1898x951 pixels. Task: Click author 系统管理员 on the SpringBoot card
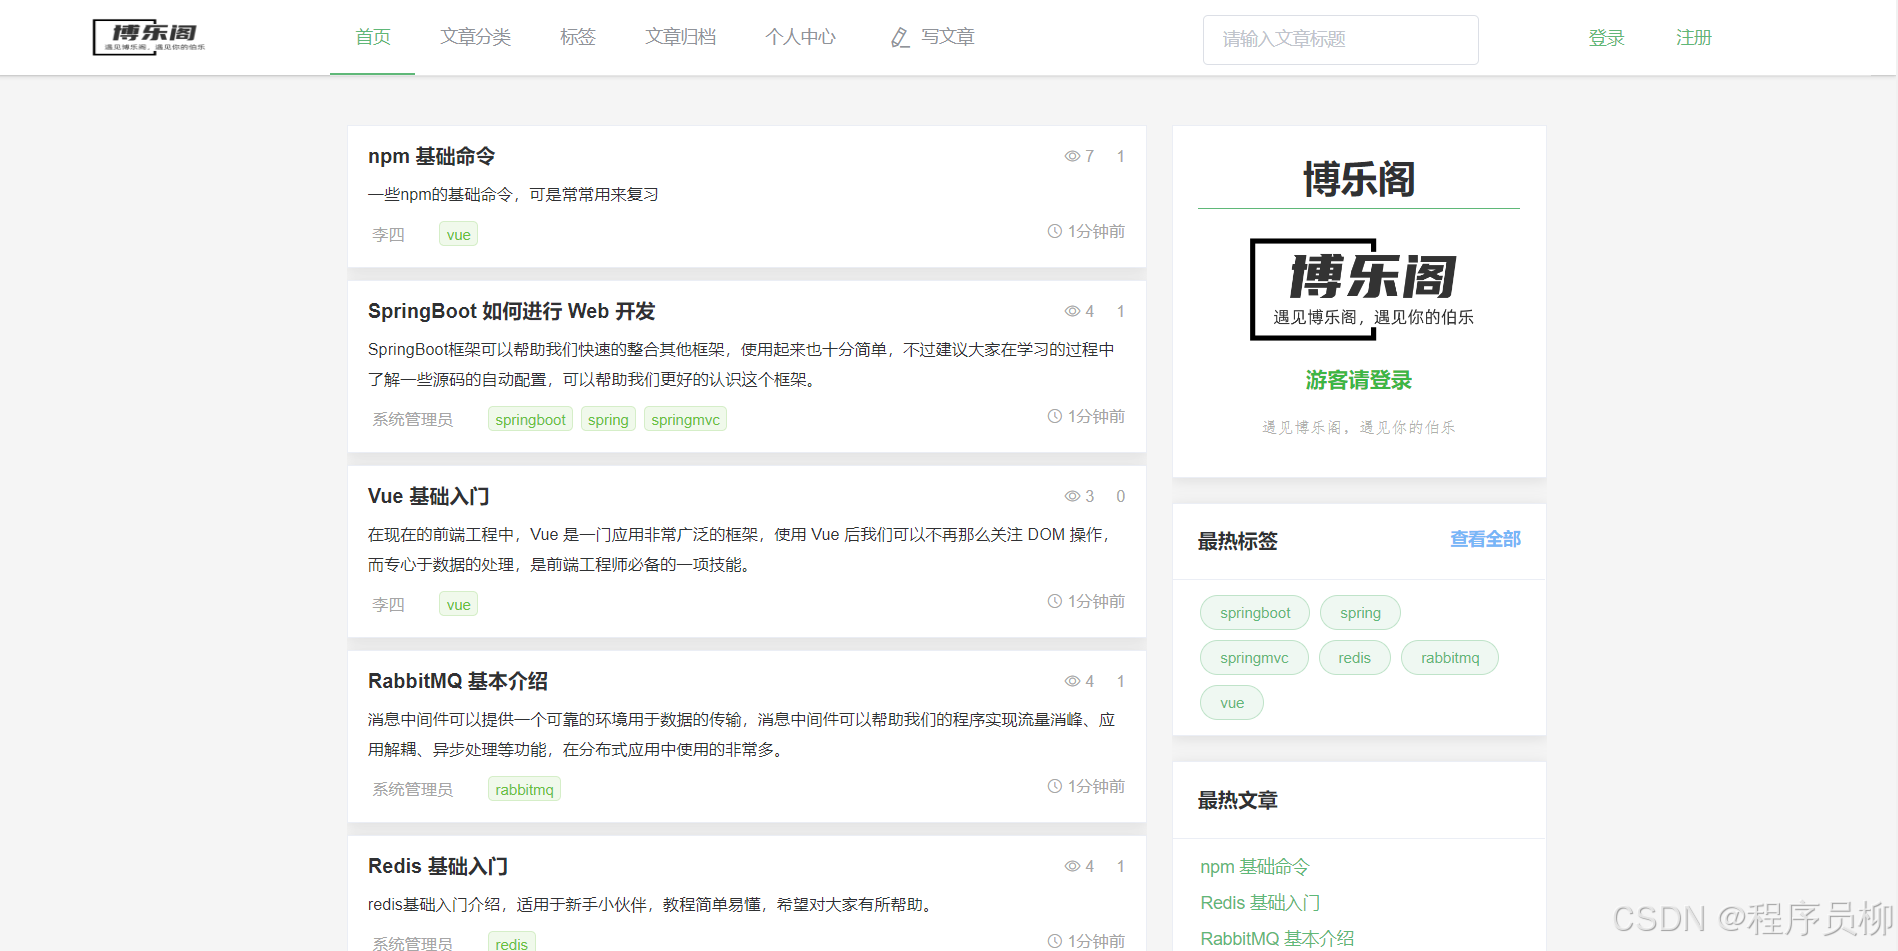coord(412,419)
